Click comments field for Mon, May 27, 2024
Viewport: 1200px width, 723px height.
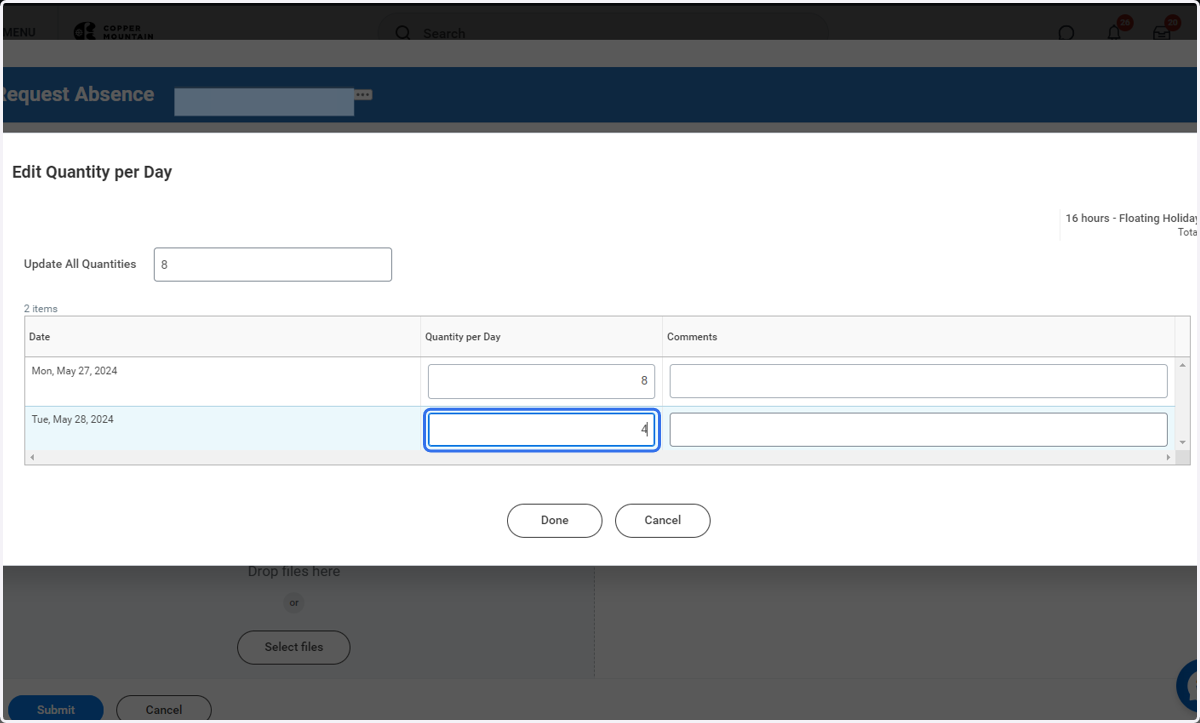click(918, 381)
